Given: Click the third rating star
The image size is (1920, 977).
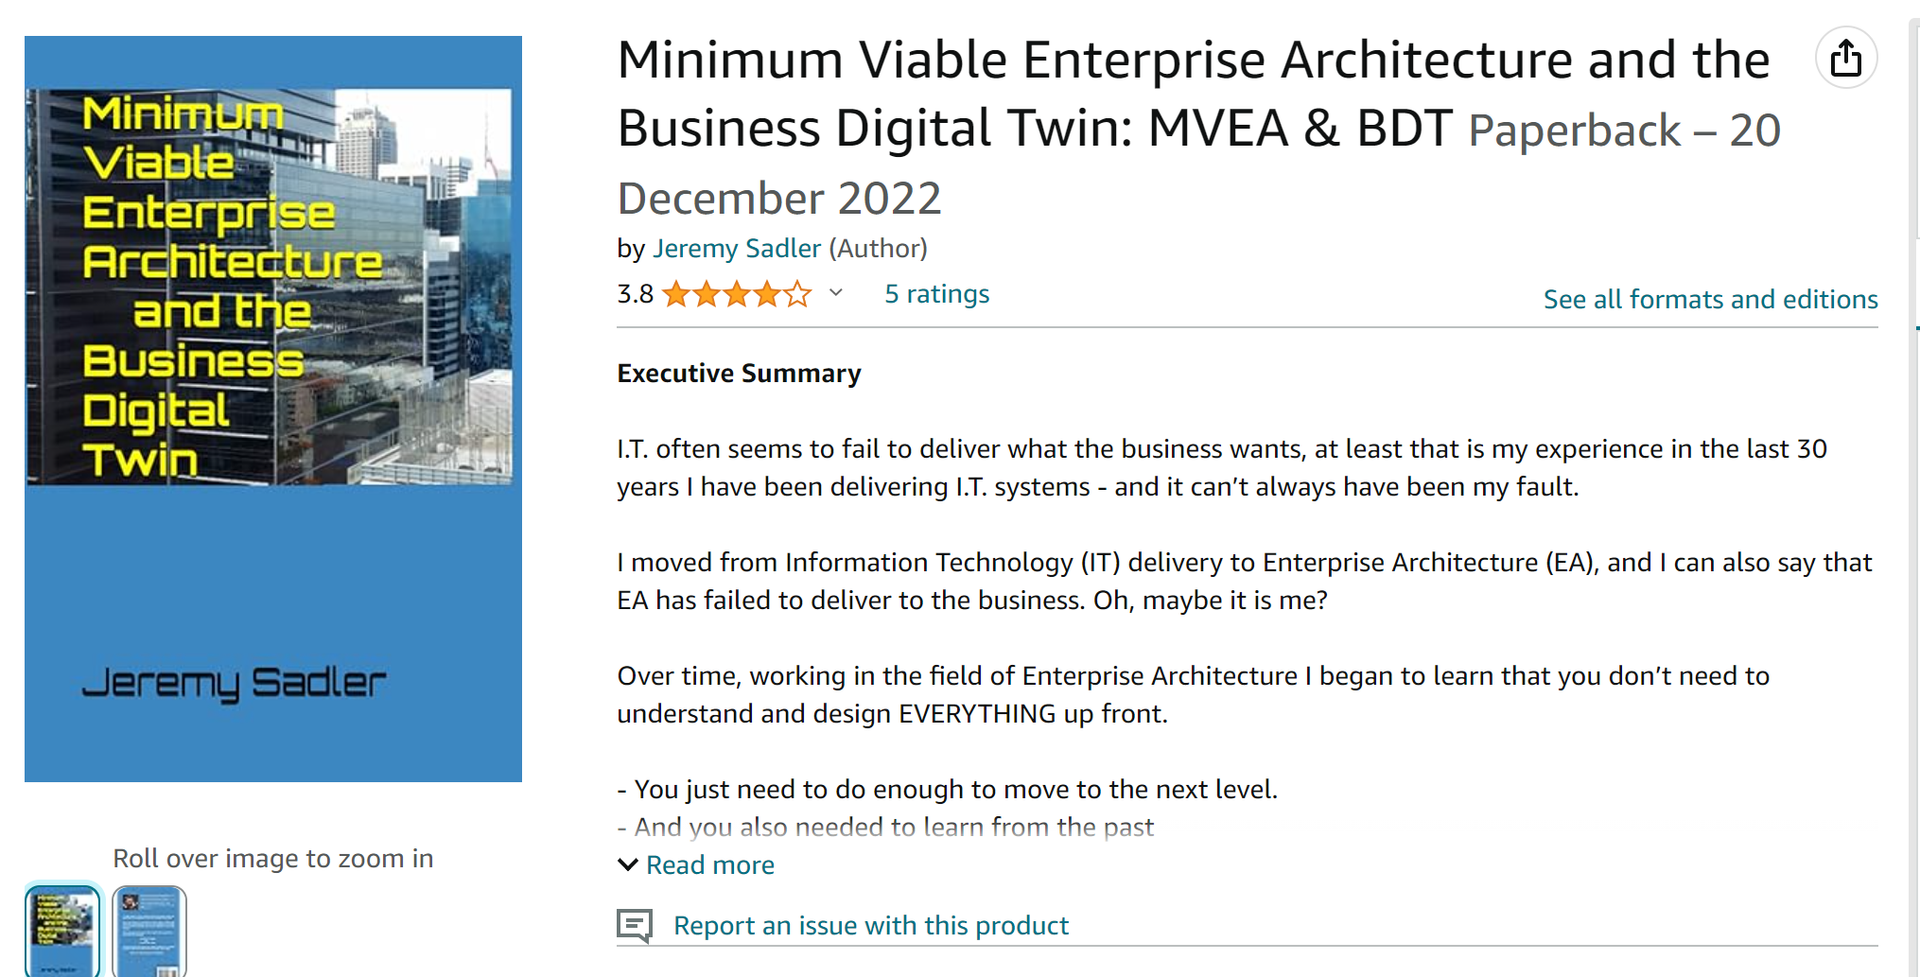Looking at the screenshot, I should 737,293.
